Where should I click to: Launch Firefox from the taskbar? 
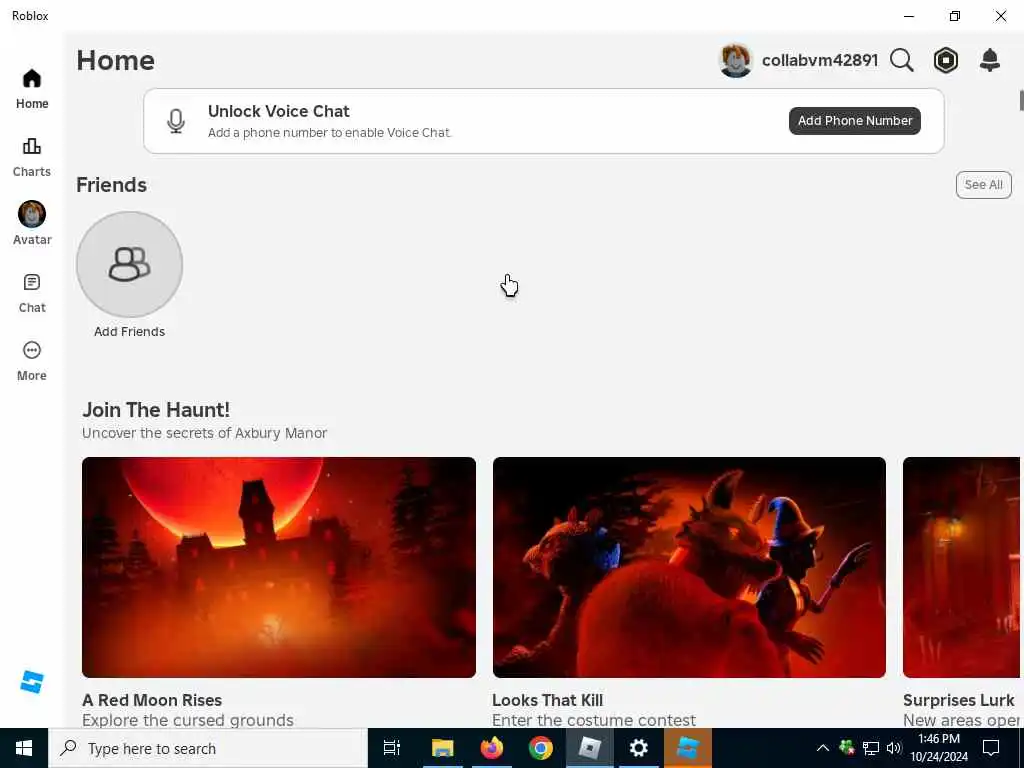click(492, 748)
